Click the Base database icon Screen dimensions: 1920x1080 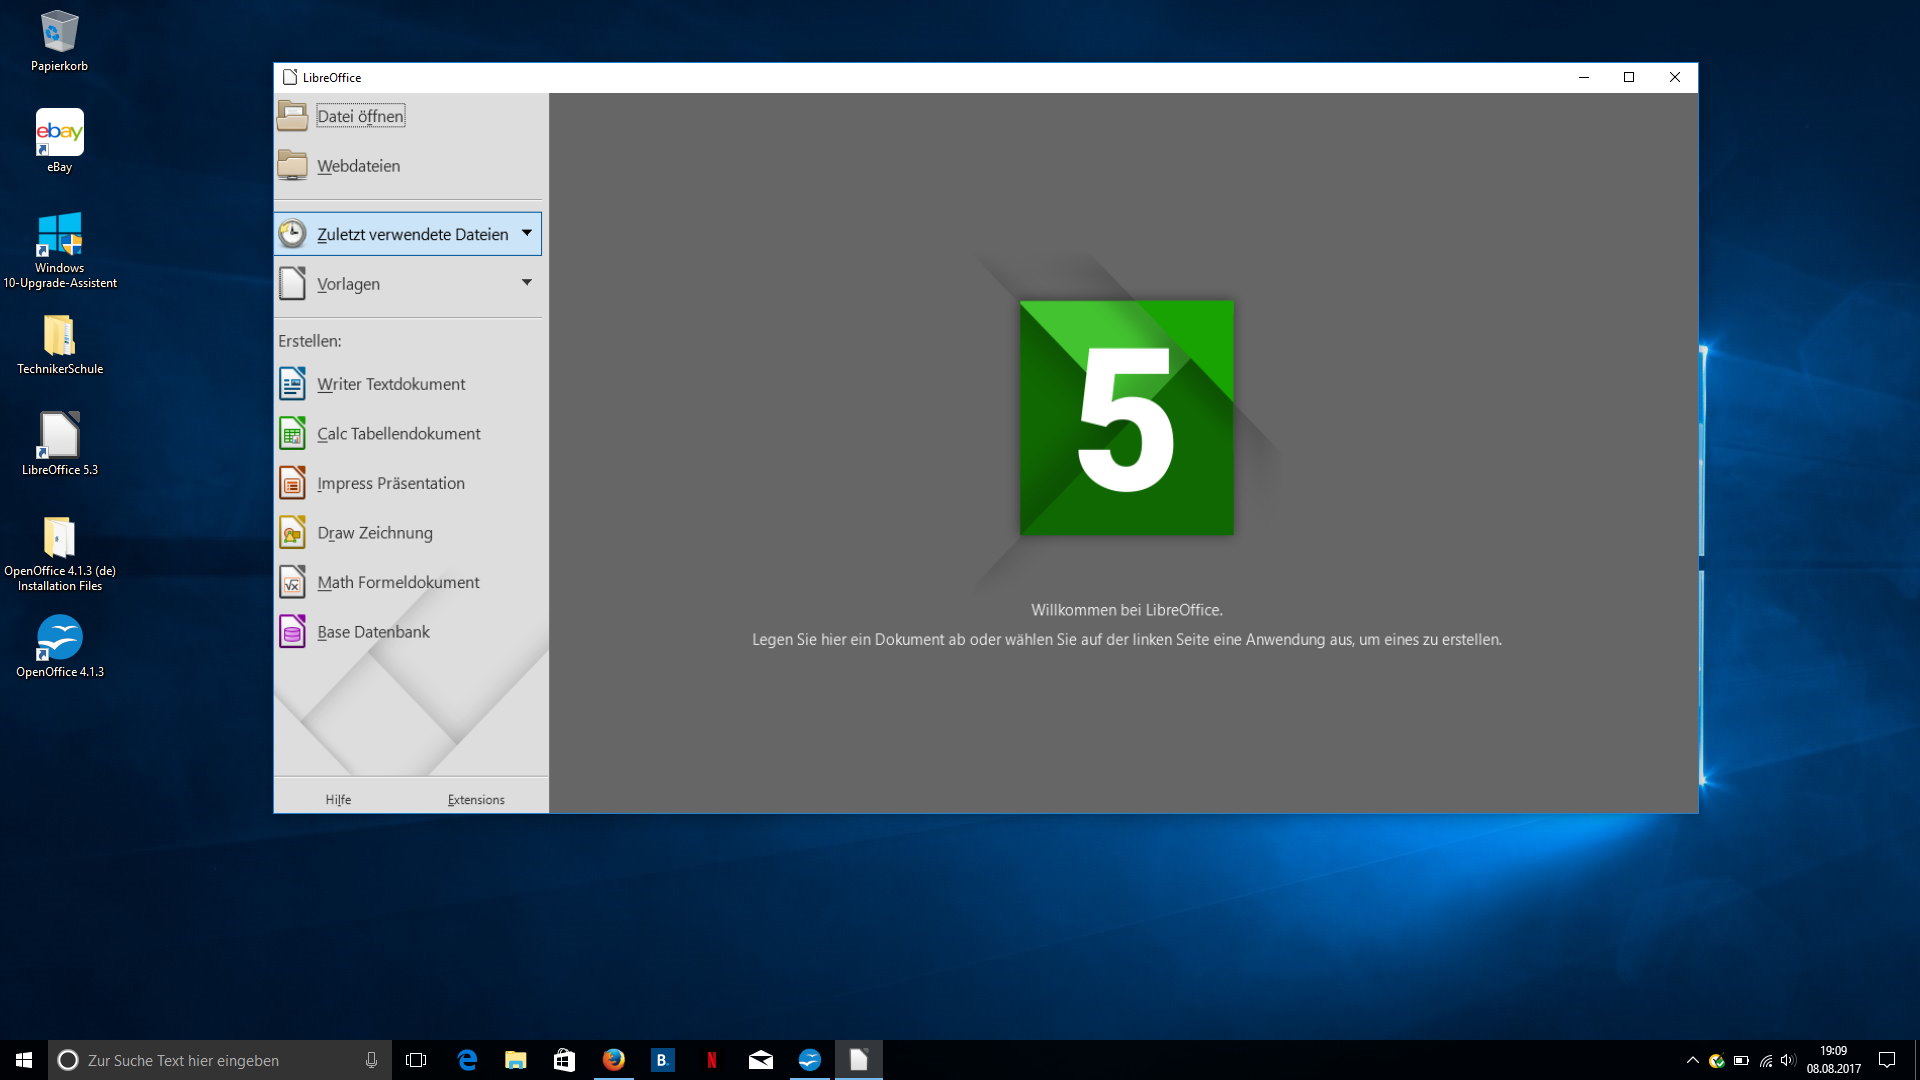tap(292, 632)
